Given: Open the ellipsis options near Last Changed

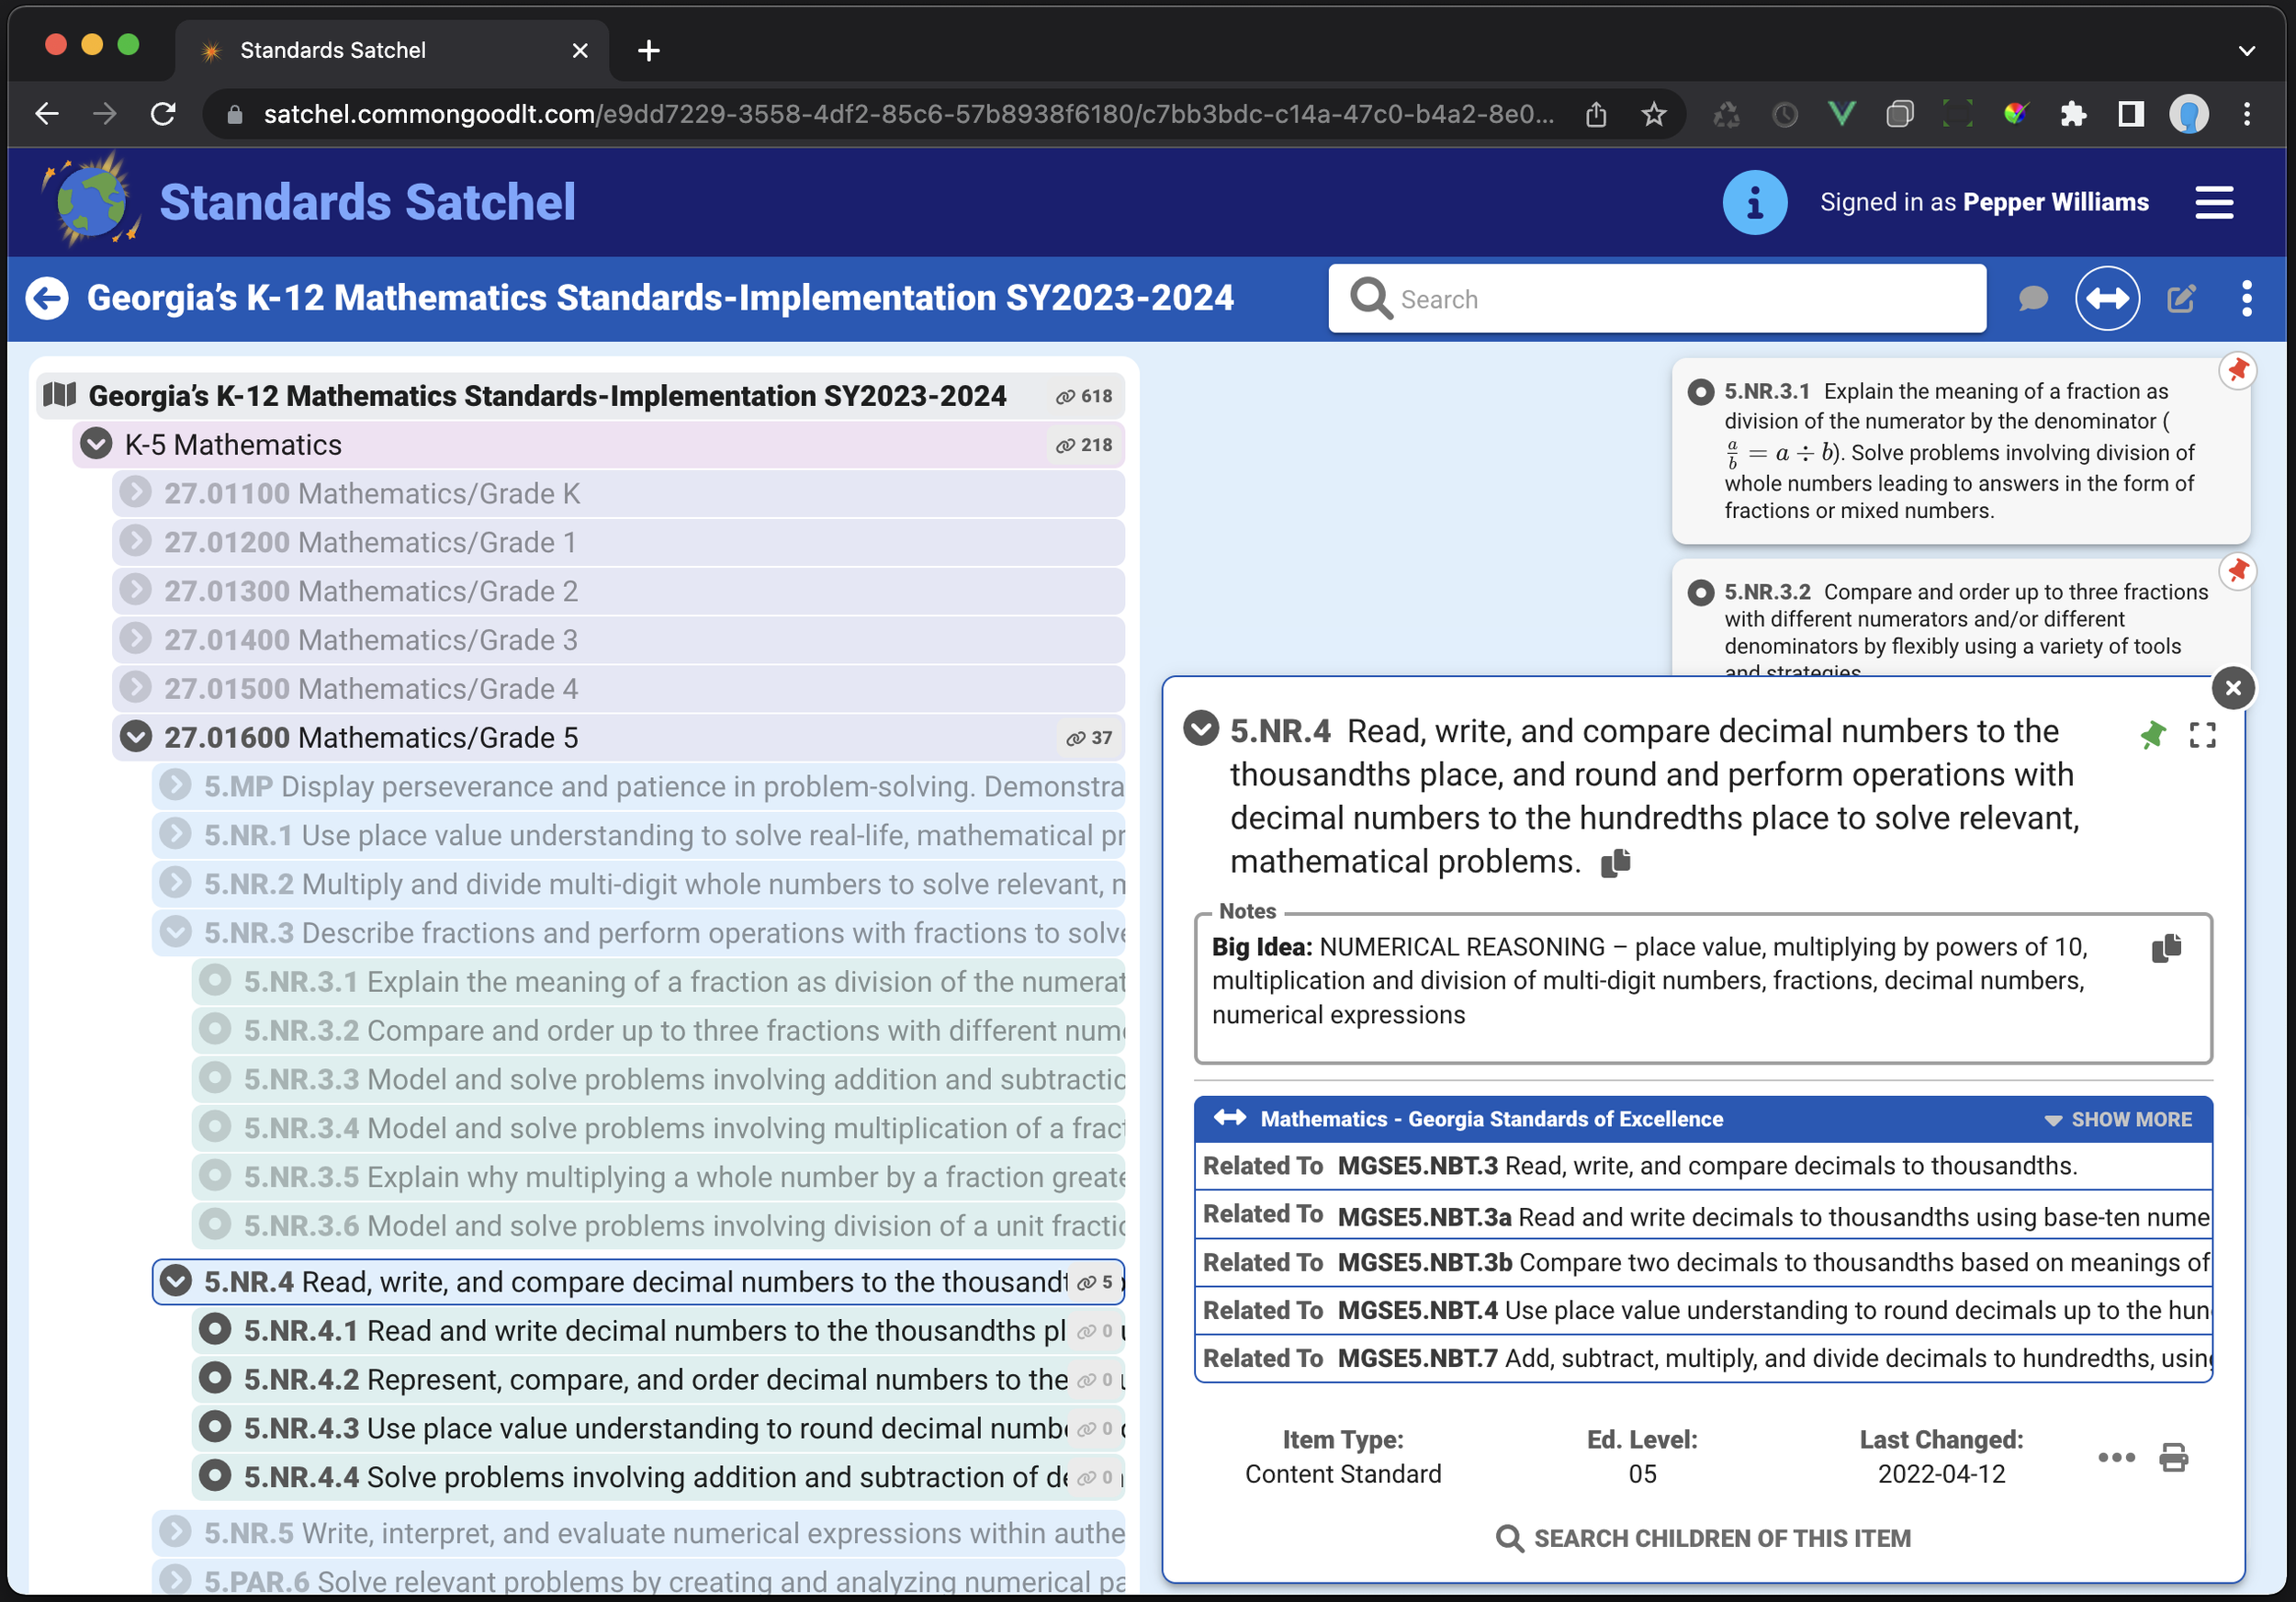Looking at the screenshot, I should (2116, 1458).
